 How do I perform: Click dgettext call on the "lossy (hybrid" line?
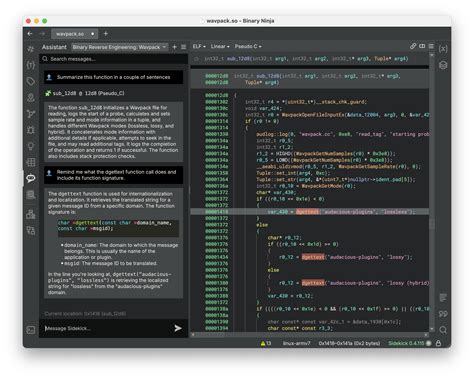[x=313, y=283]
